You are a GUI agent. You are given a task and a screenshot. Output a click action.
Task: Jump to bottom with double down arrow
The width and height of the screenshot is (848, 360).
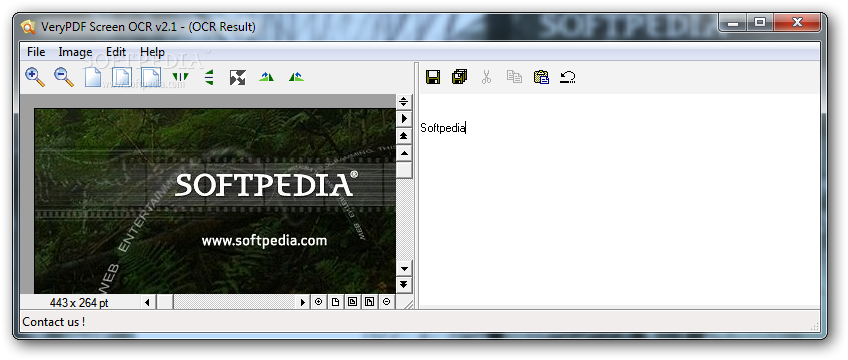tap(404, 284)
